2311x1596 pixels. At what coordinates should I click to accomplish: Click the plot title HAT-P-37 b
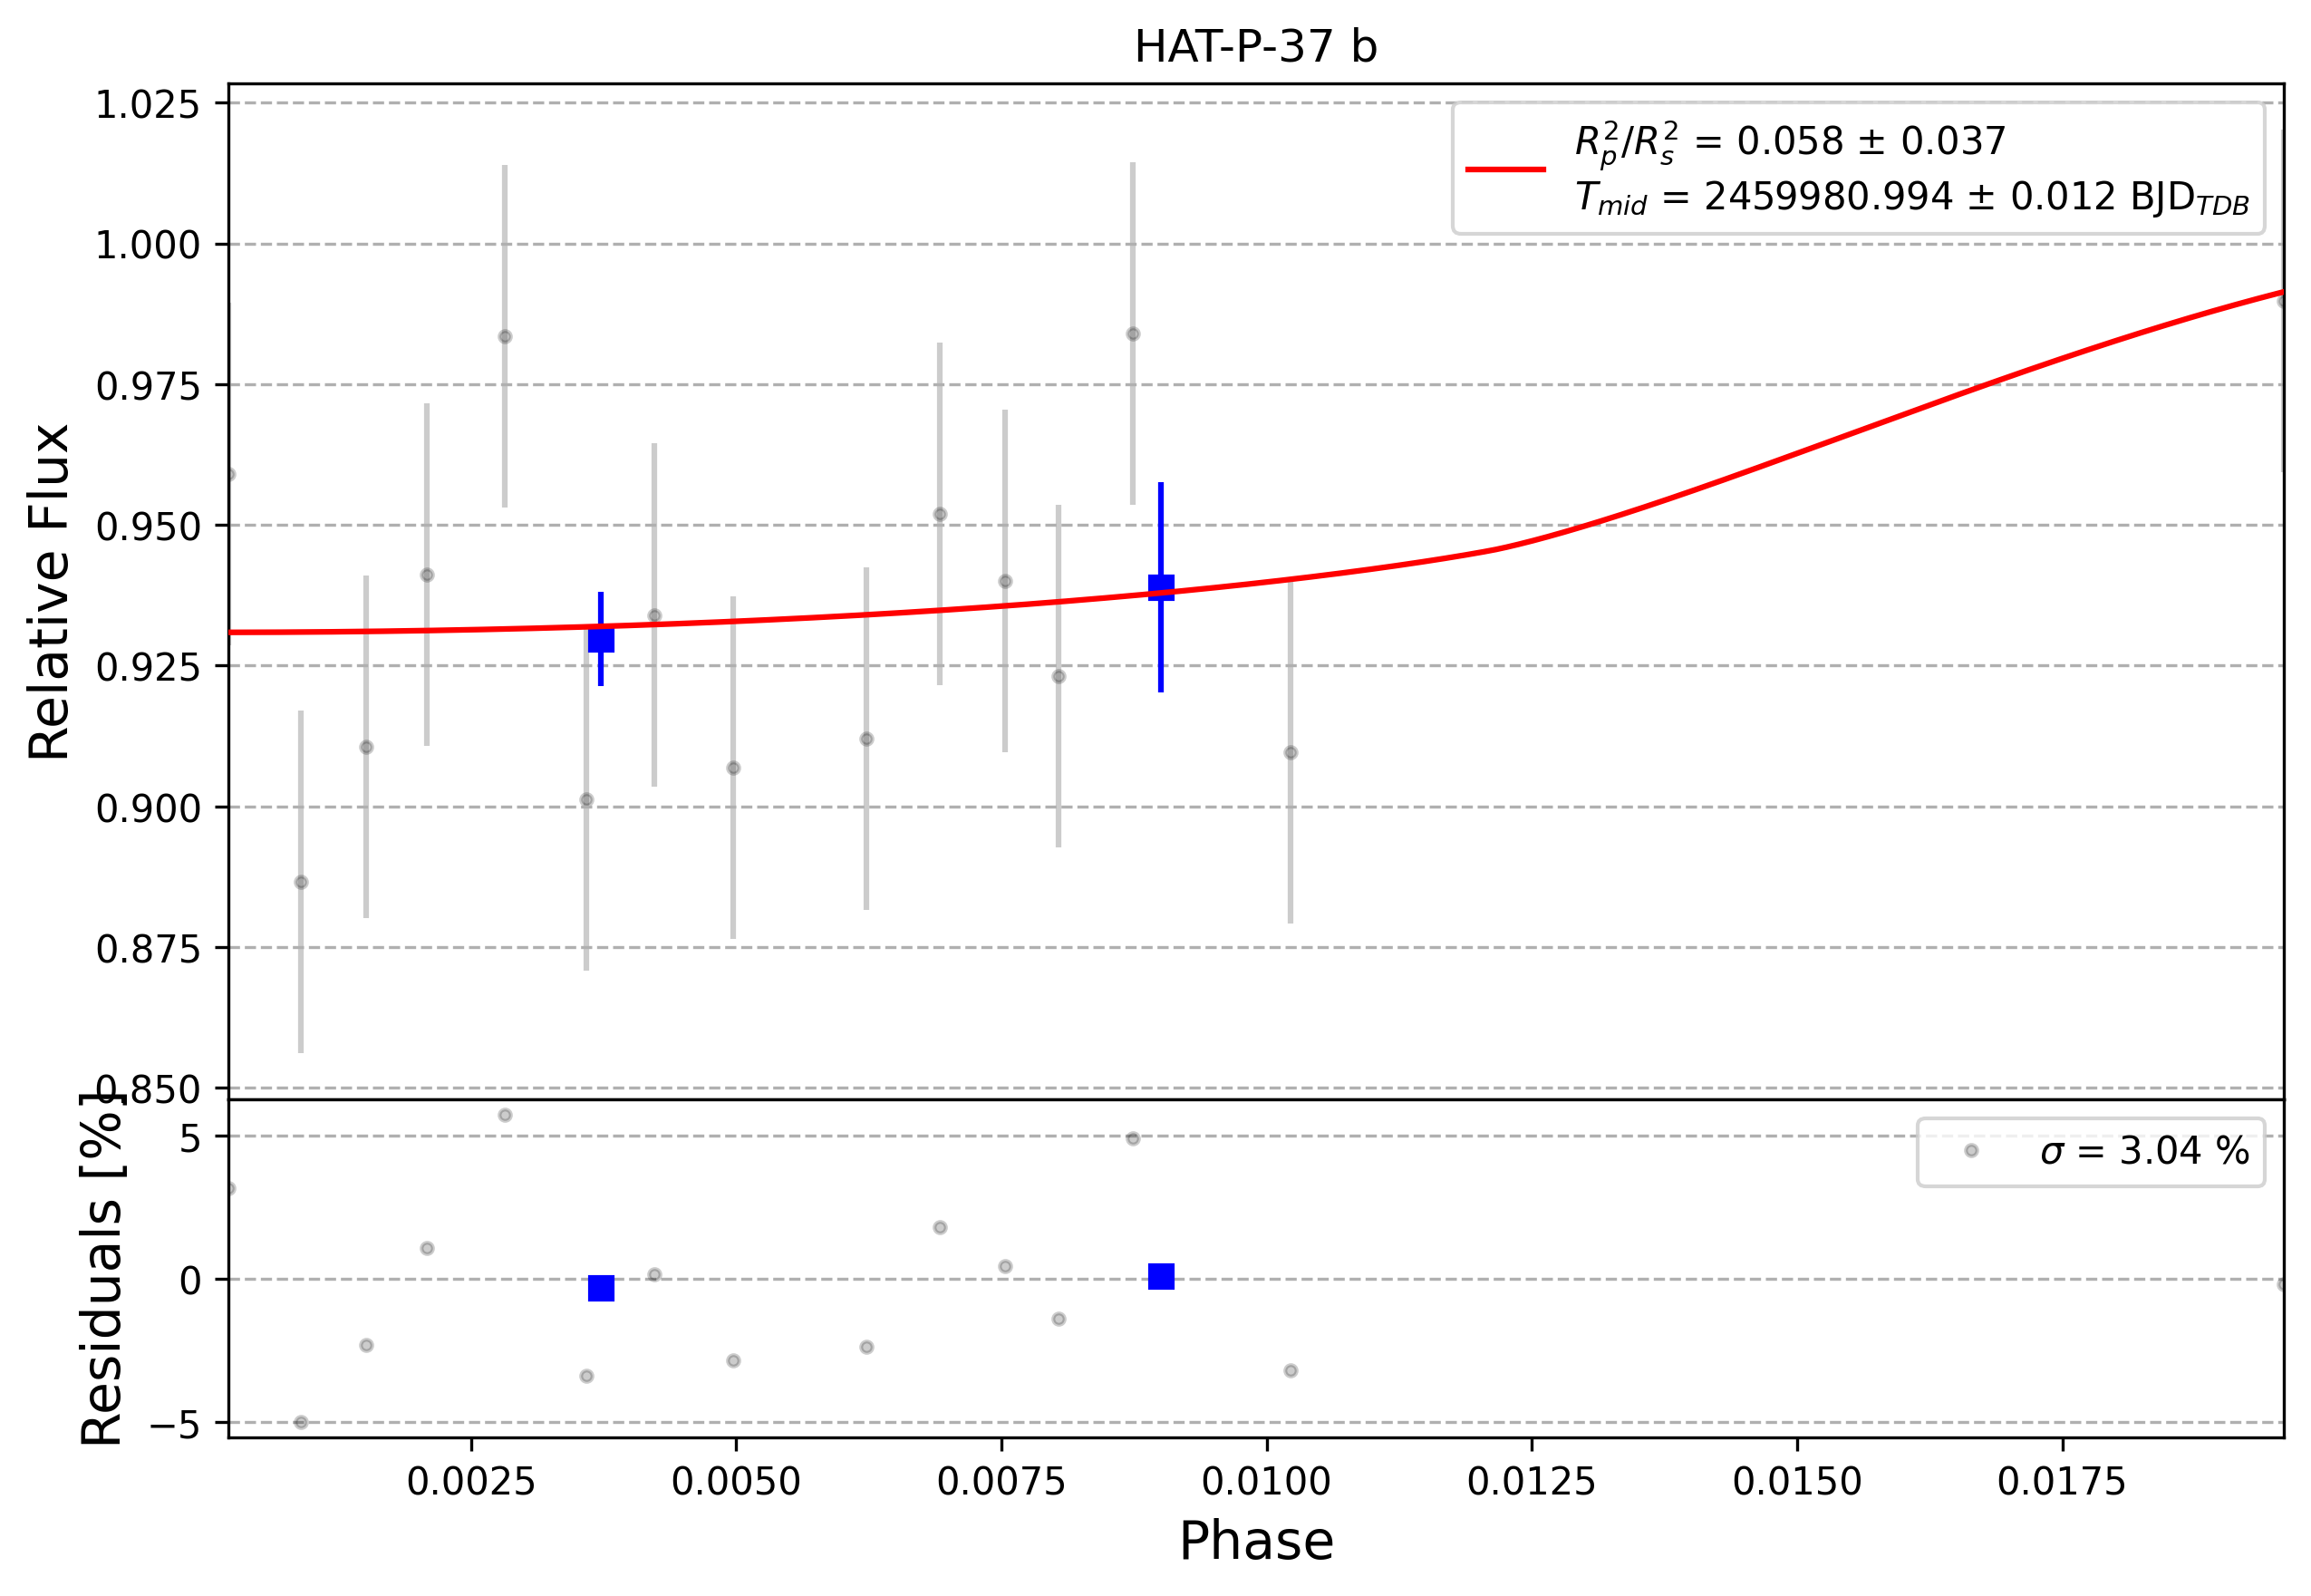pos(1255,47)
